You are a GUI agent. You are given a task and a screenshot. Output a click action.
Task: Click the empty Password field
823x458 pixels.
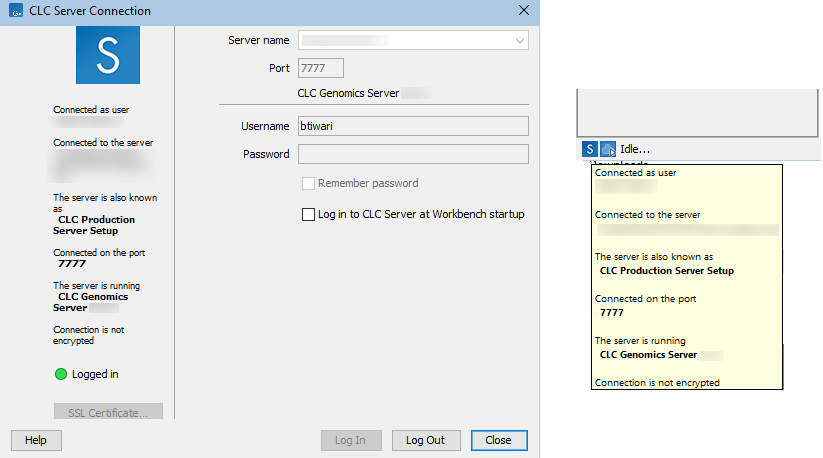[413, 154]
